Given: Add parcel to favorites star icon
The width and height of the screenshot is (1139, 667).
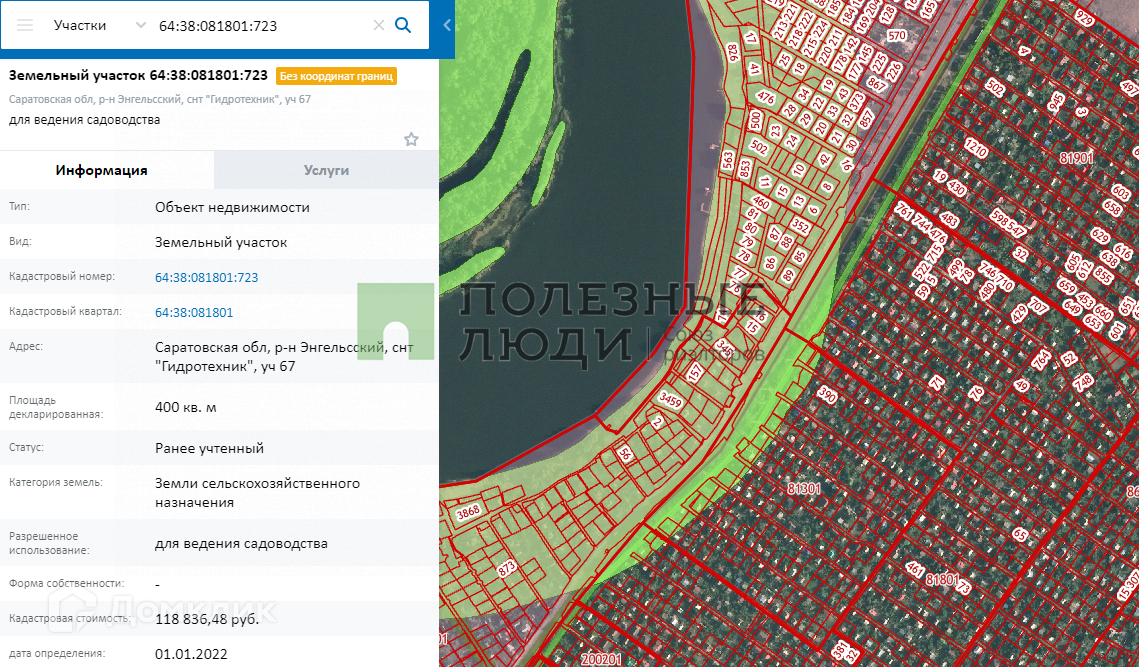Looking at the screenshot, I should pyautogui.click(x=411, y=140).
